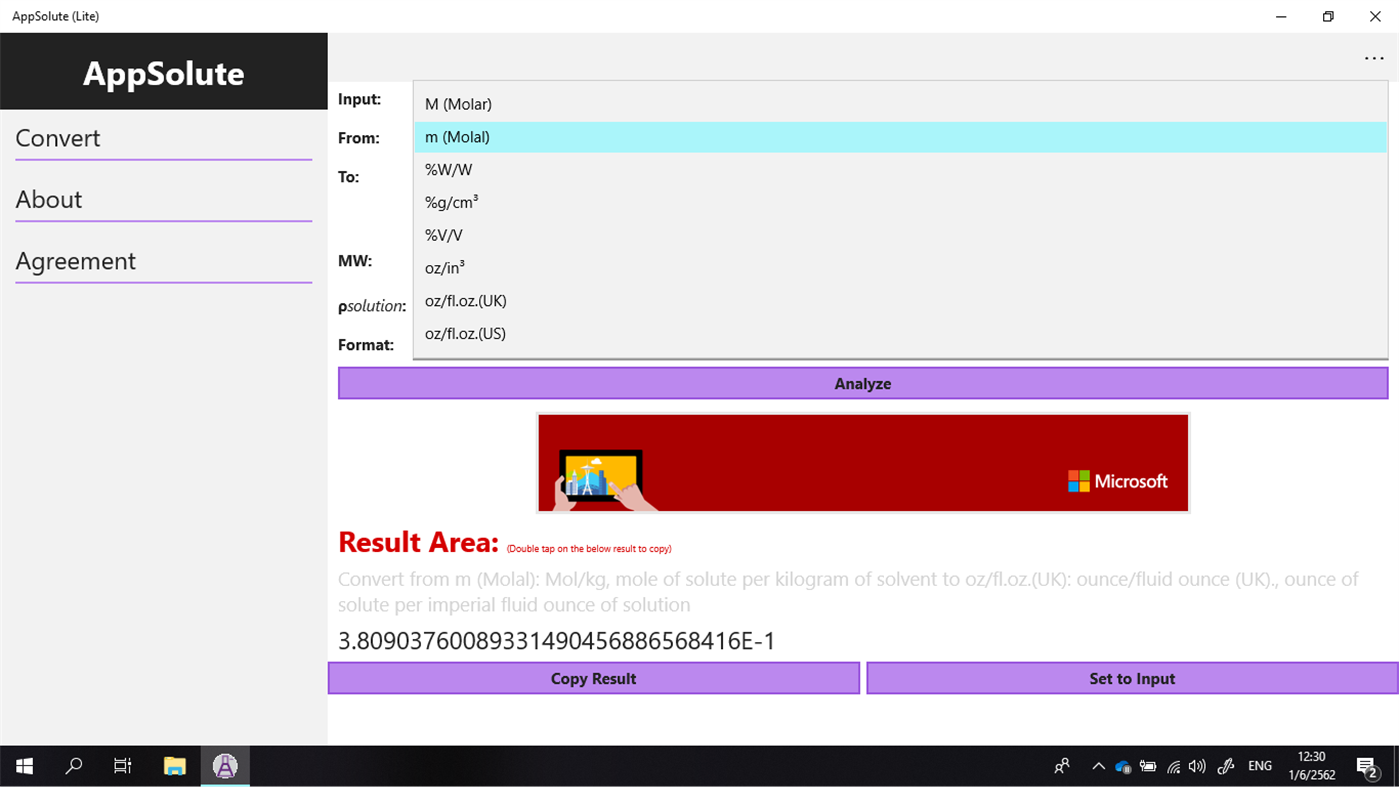Open the Start menu
Screen dimensions: 1399x787
tap(22, 765)
